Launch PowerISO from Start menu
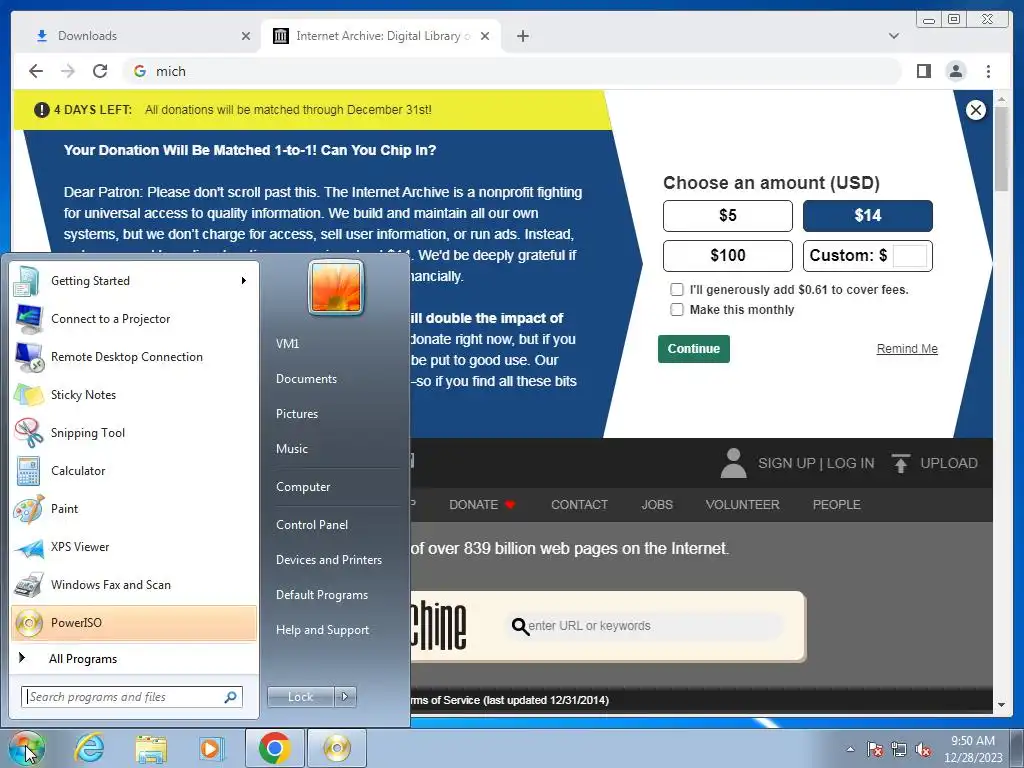 pyautogui.click(x=134, y=622)
